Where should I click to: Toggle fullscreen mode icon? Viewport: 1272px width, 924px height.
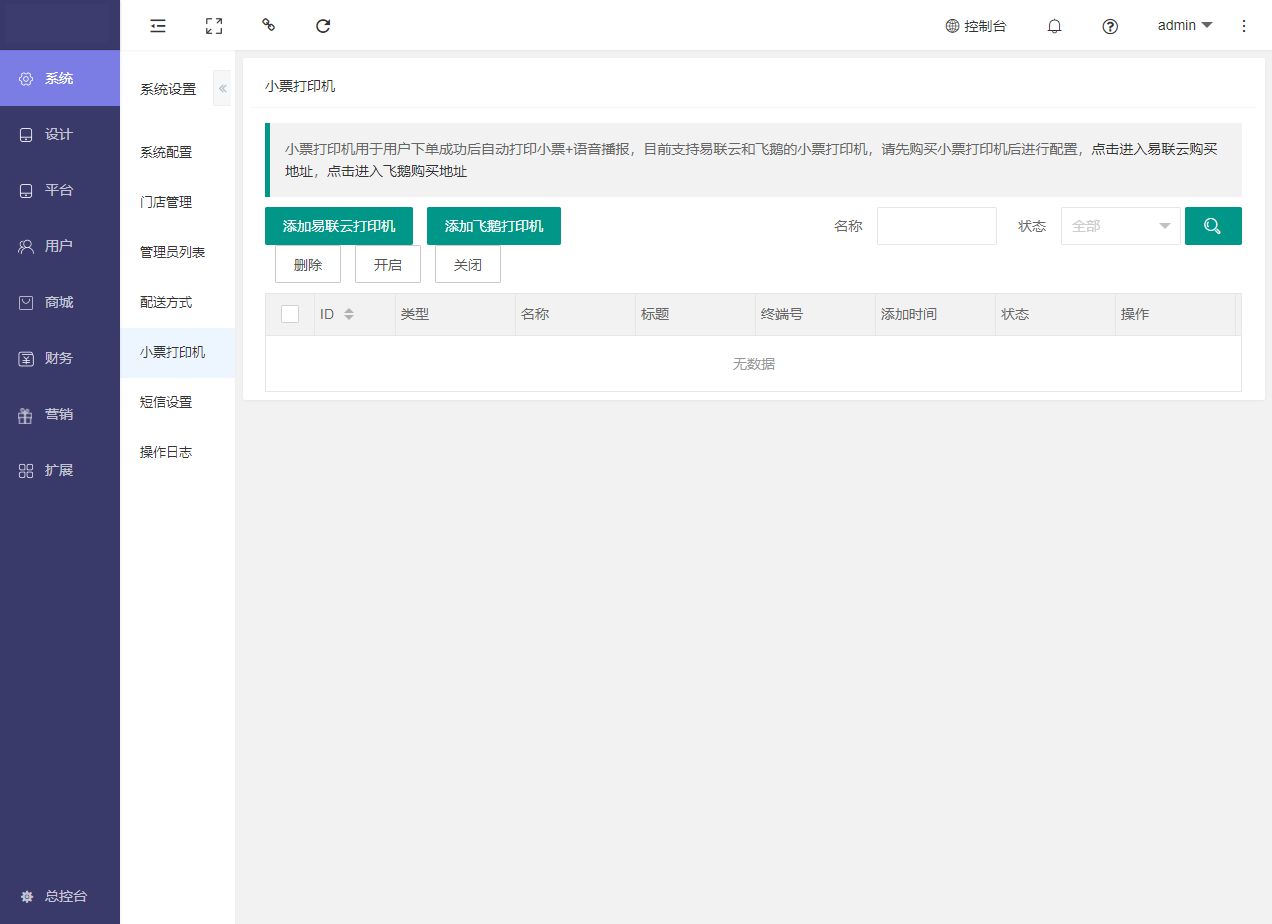point(213,26)
